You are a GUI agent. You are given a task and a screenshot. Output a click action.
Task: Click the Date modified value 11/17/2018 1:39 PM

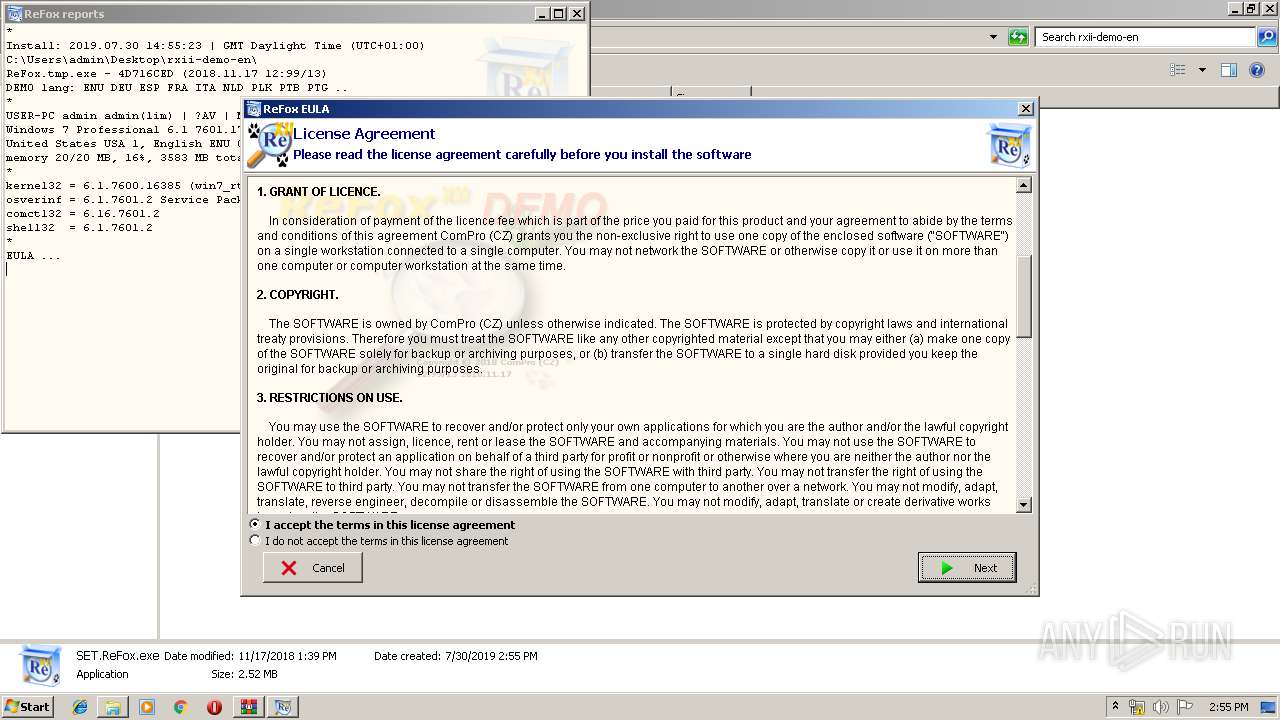(x=287, y=656)
